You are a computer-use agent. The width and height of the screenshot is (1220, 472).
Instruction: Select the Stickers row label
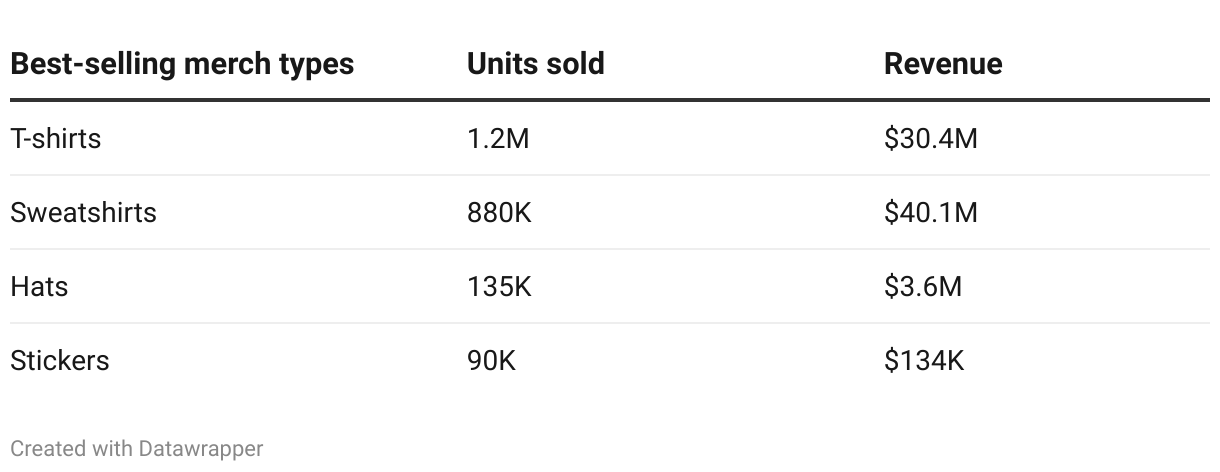click(x=60, y=360)
